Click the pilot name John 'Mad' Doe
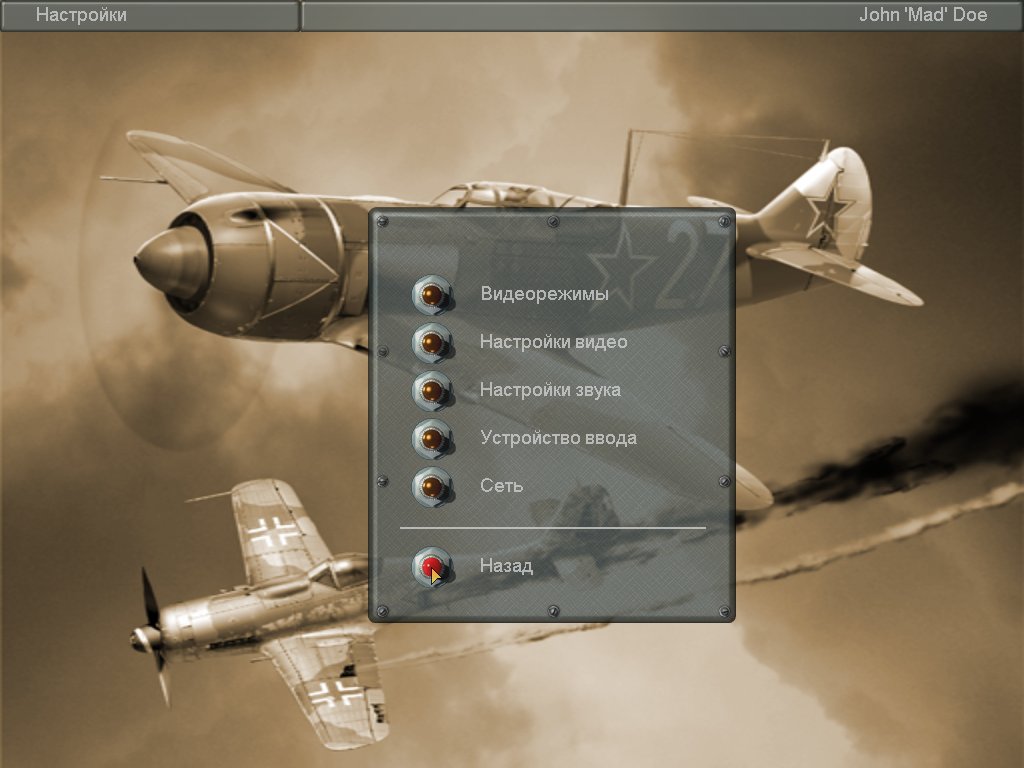Image resolution: width=1024 pixels, height=768 pixels. click(x=923, y=15)
